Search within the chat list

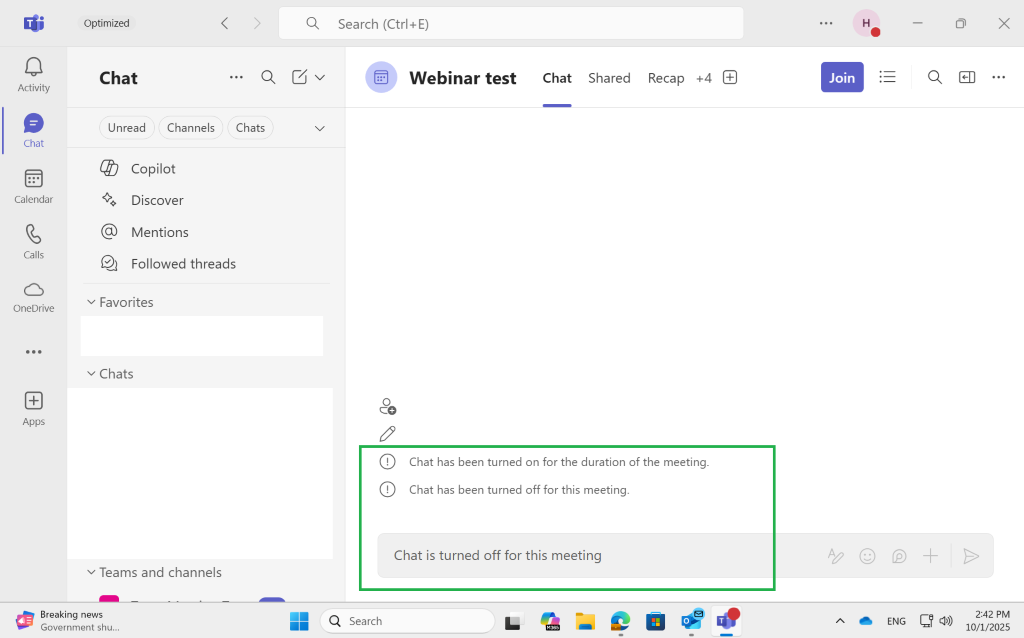[x=268, y=77]
